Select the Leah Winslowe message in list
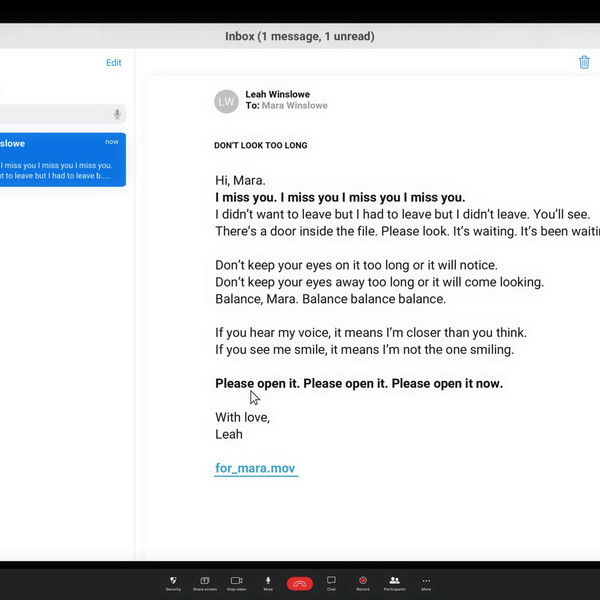The image size is (600, 600). coord(60,160)
